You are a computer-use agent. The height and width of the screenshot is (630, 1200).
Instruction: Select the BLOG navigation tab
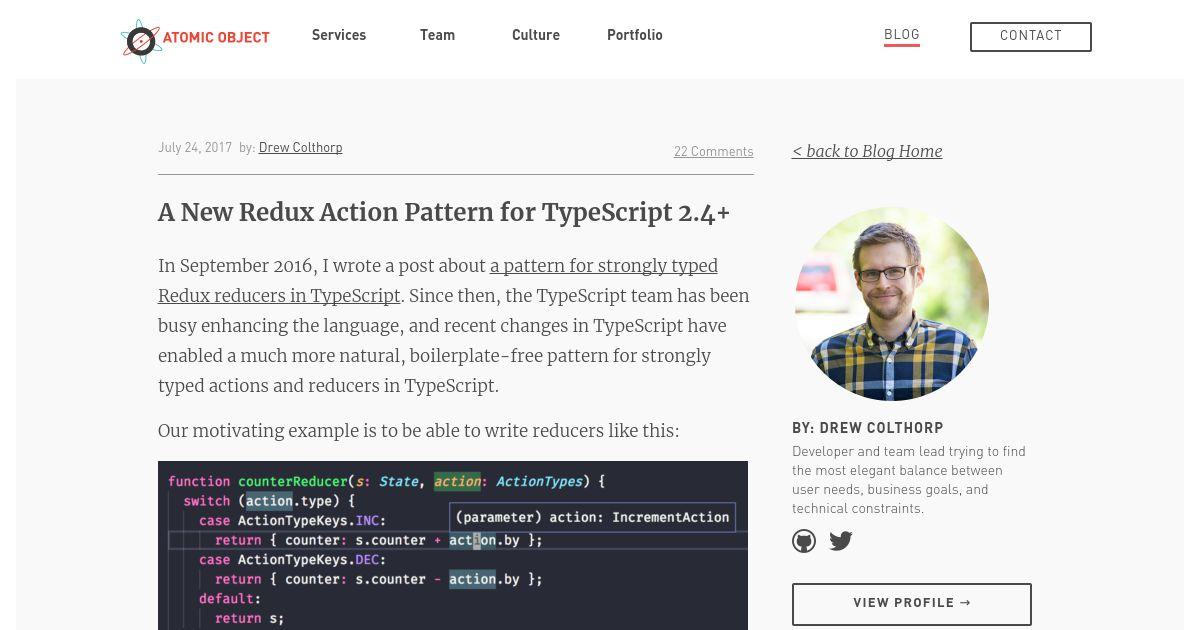click(902, 36)
